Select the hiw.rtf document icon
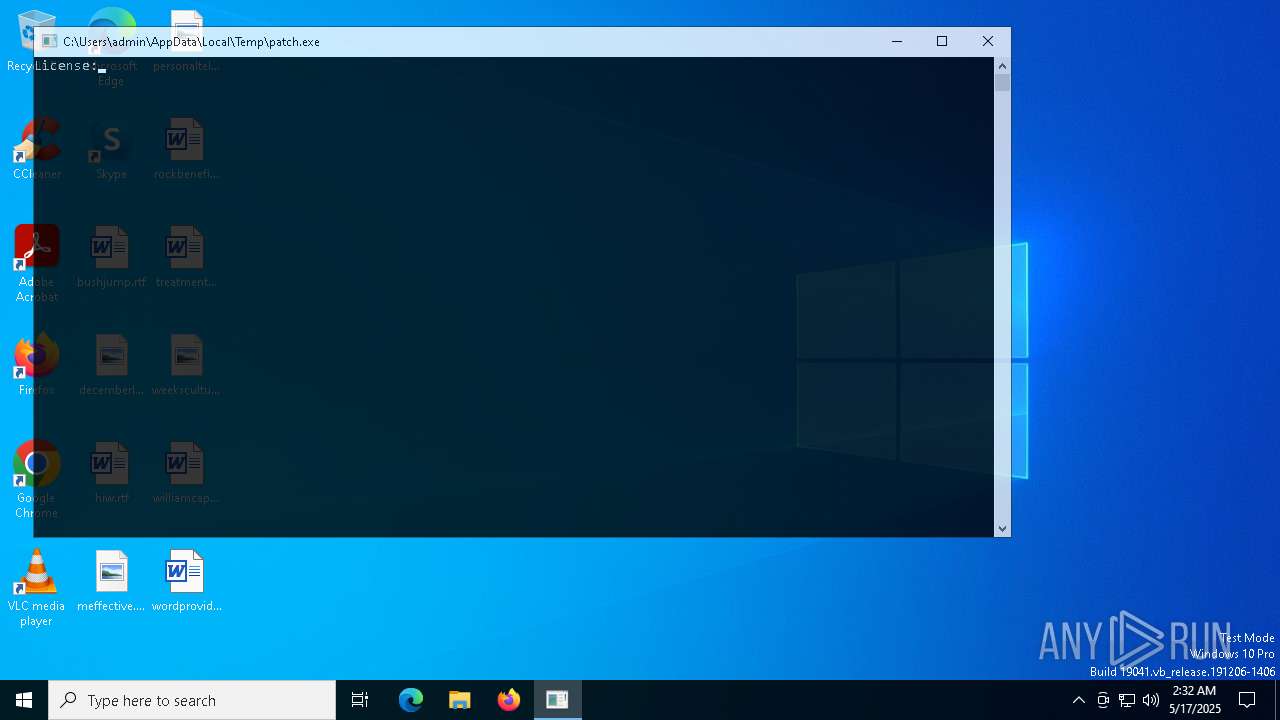Screen dimensions: 1280x720 pyautogui.click(x=111, y=473)
